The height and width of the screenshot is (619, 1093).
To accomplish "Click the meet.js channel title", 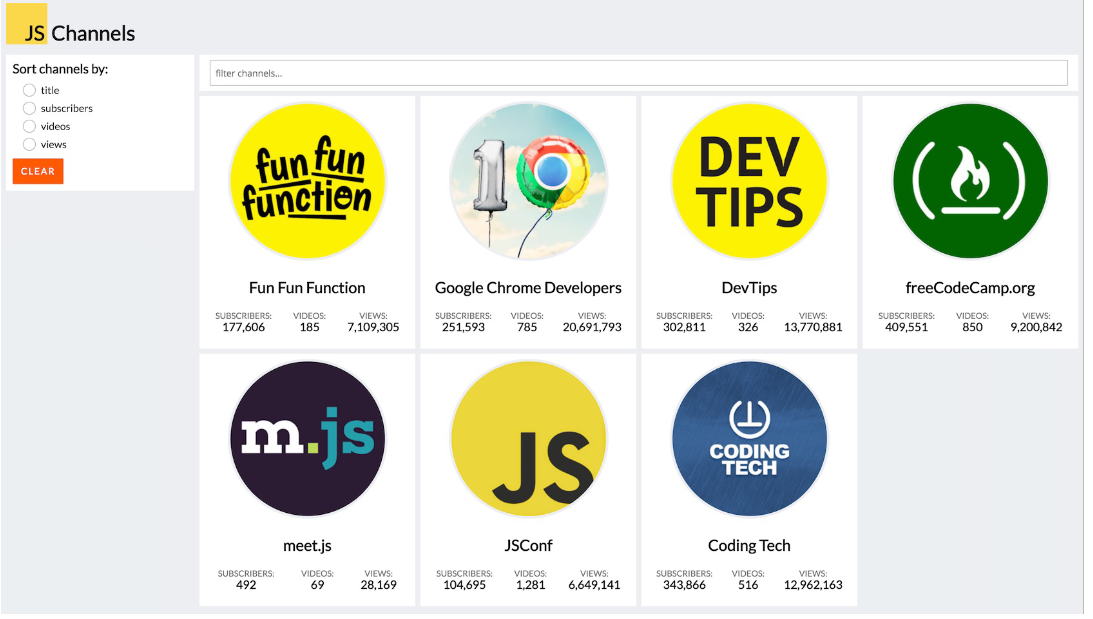I will pyautogui.click(x=307, y=546).
